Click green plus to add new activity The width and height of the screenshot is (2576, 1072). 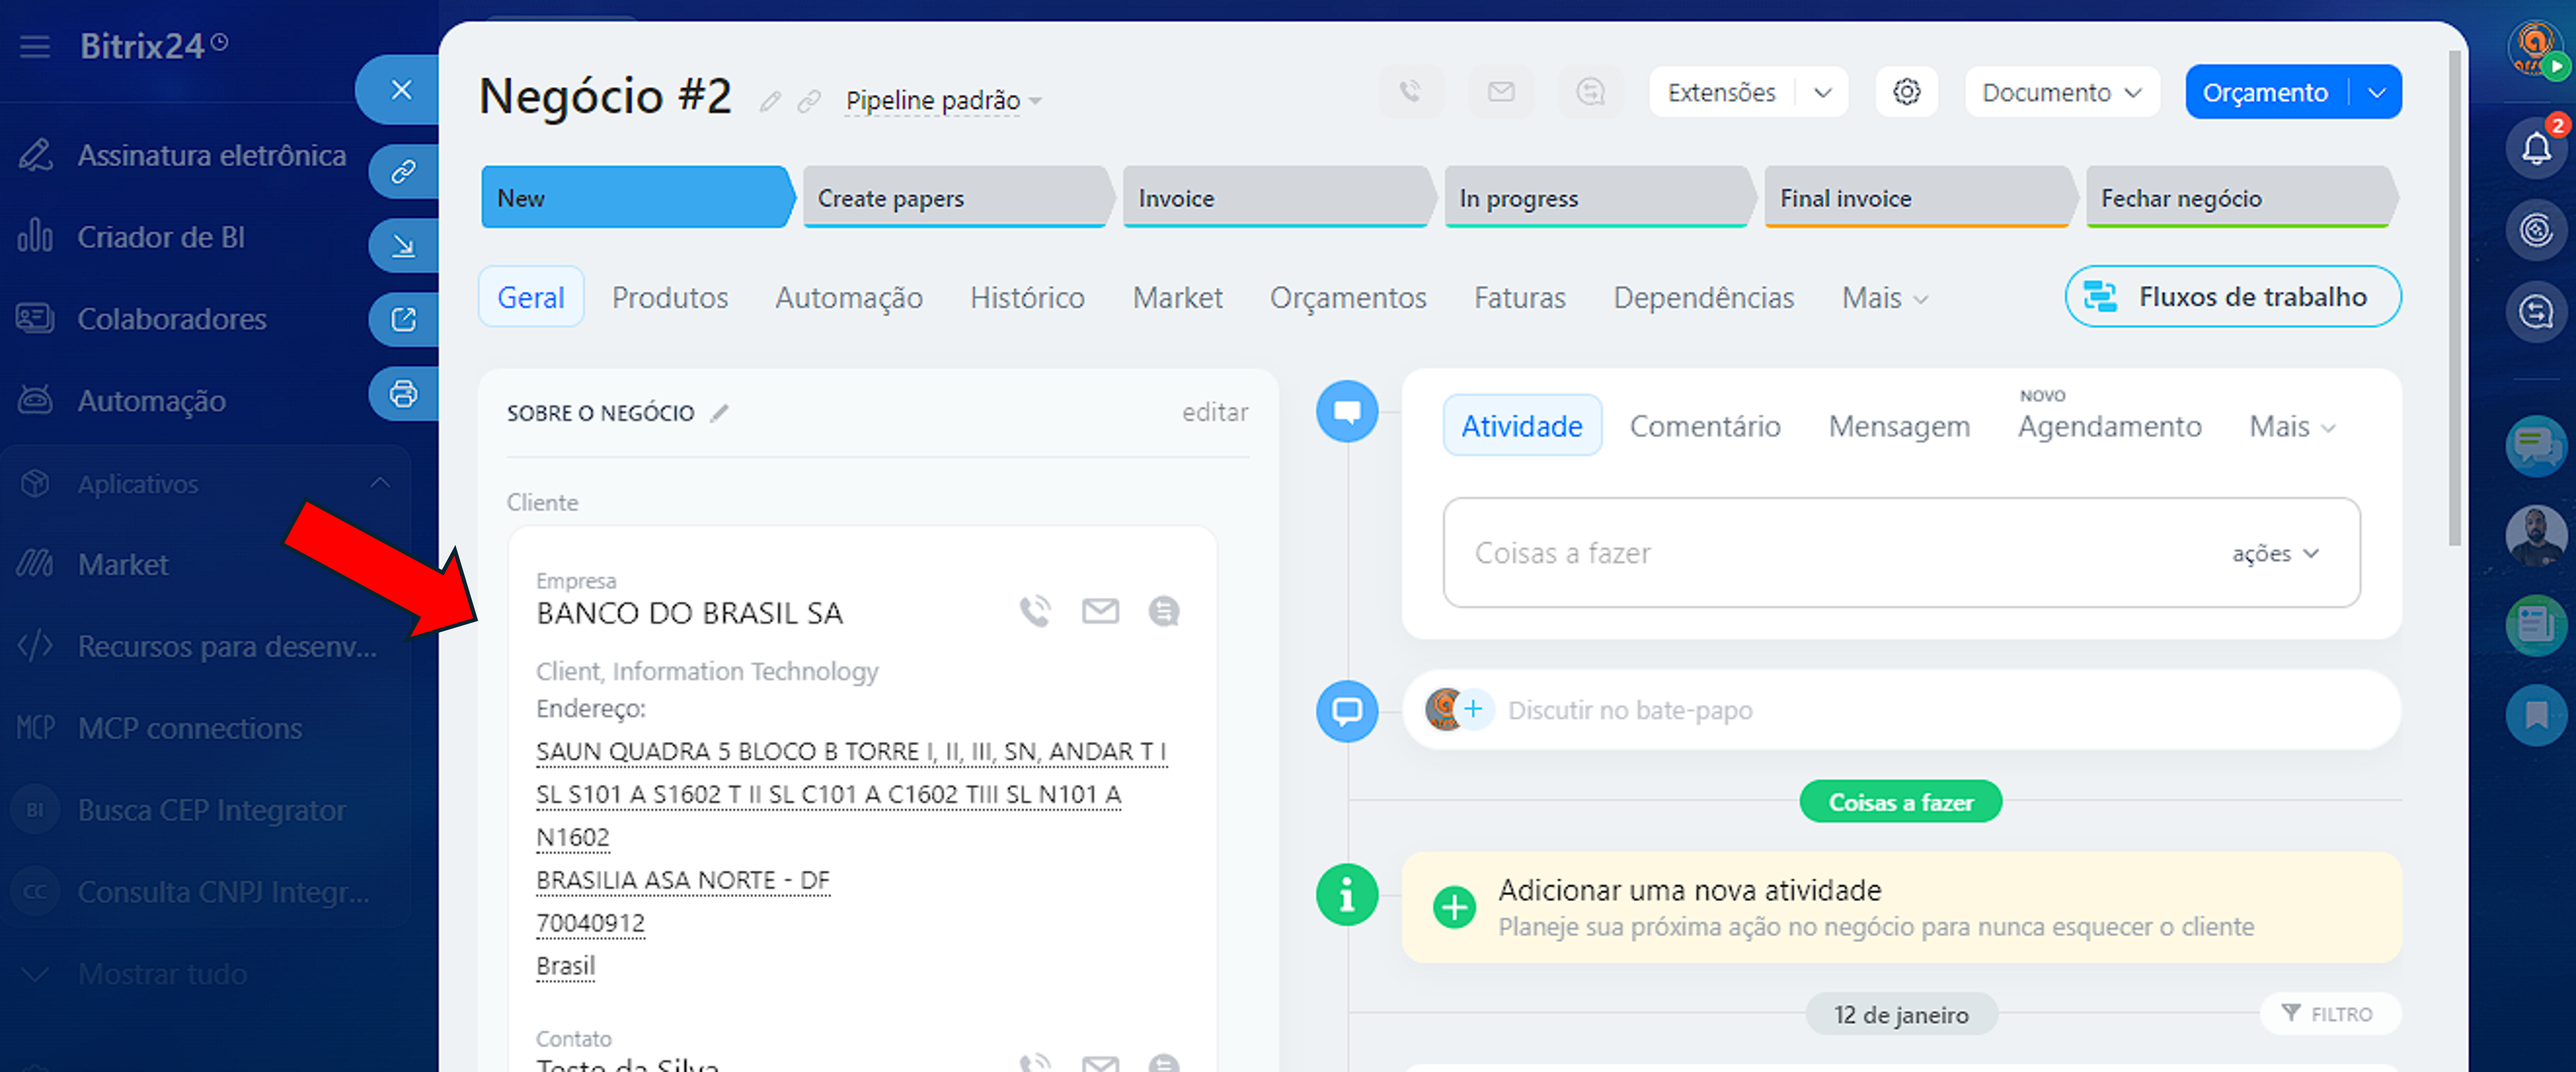pyautogui.click(x=1454, y=907)
